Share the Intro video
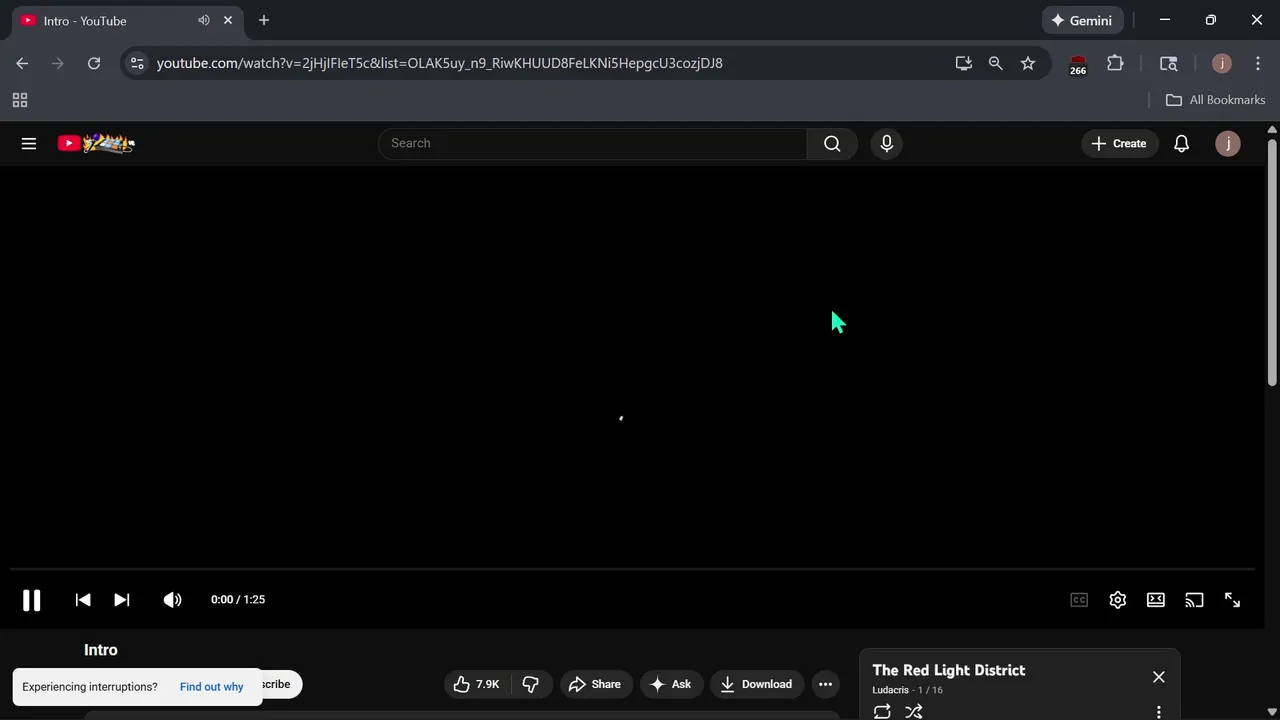1280x720 pixels. (x=596, y=684)
